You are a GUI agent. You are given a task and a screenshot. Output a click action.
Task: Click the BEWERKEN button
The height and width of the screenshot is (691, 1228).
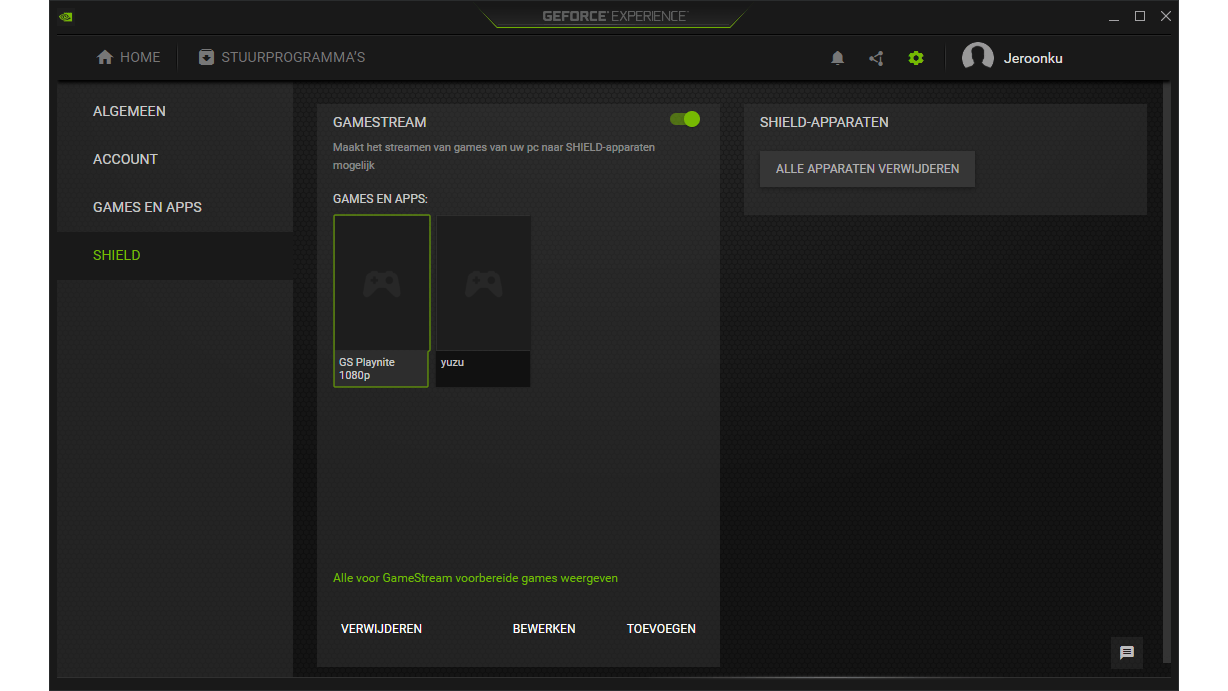[x=544, y=629]
